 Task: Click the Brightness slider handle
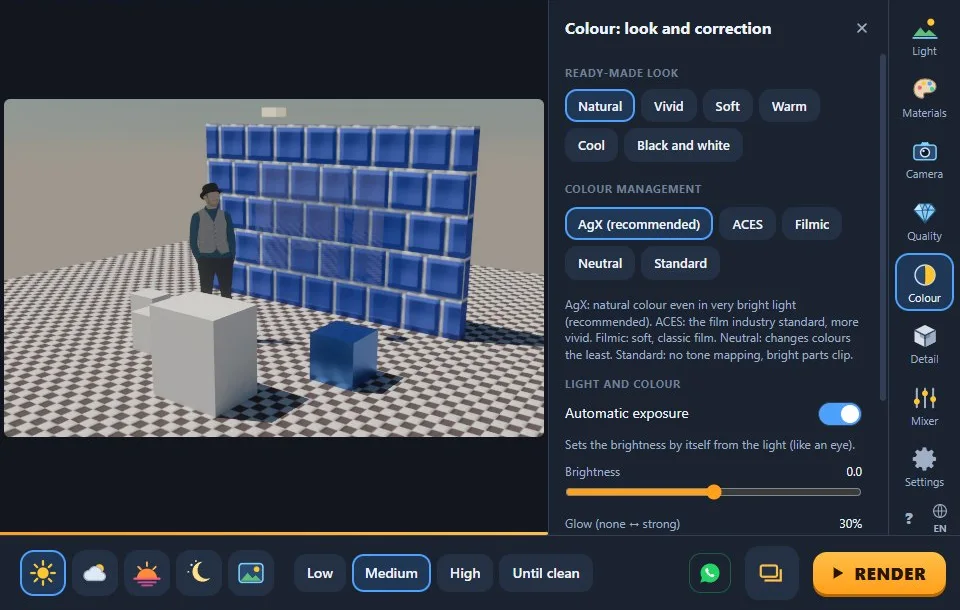pyautogui.click(x=714, y=492)
